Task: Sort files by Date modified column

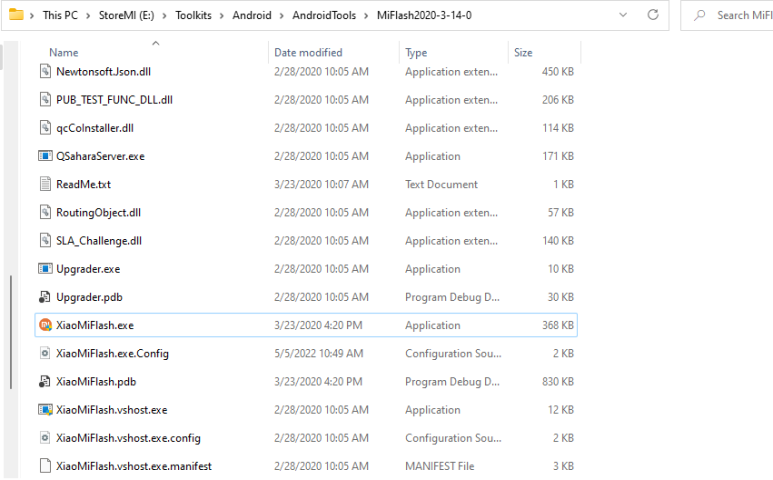Action: [308, 52]
